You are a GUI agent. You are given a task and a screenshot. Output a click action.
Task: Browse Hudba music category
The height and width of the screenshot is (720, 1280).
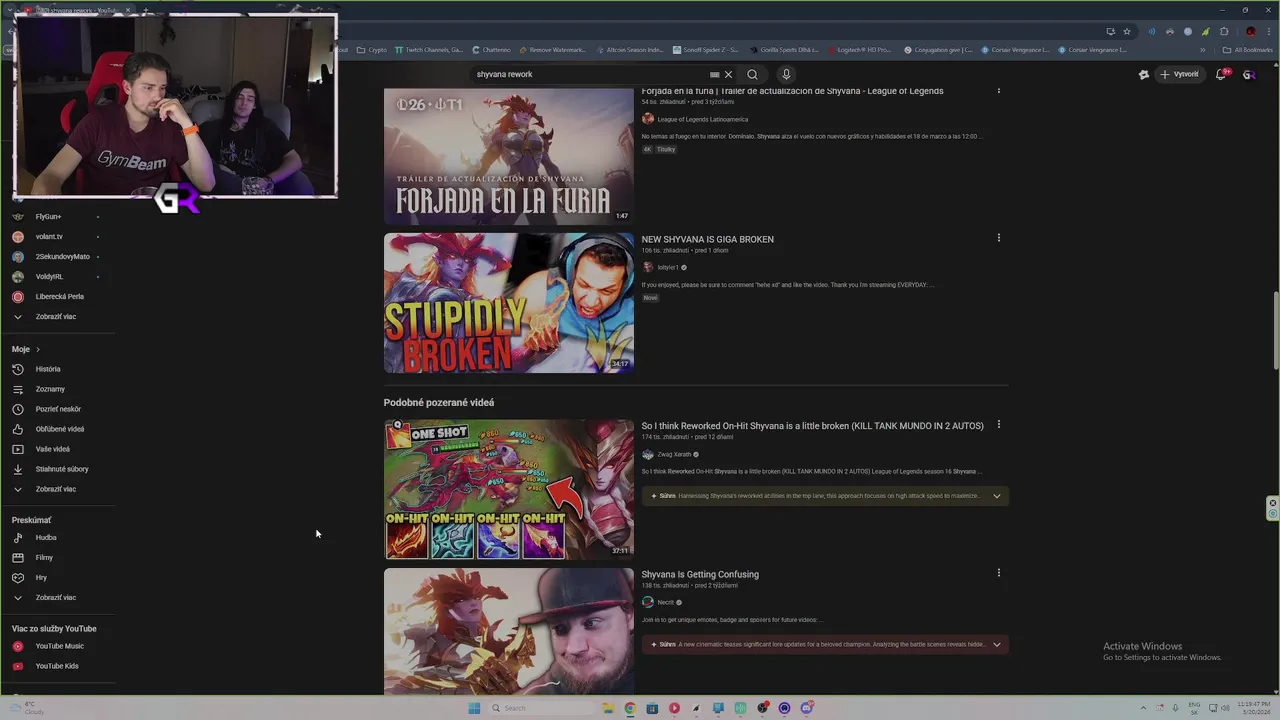pyautogui.click(x=46, y=538)
